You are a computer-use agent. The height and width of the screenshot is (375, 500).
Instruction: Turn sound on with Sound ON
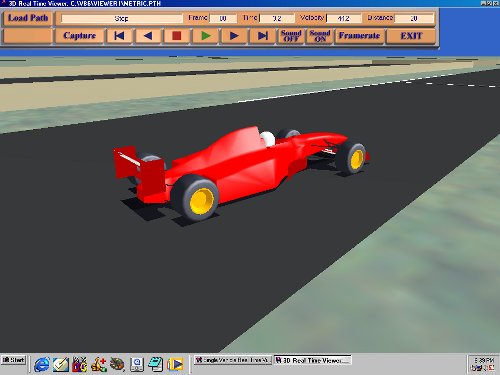coord(320,36)
